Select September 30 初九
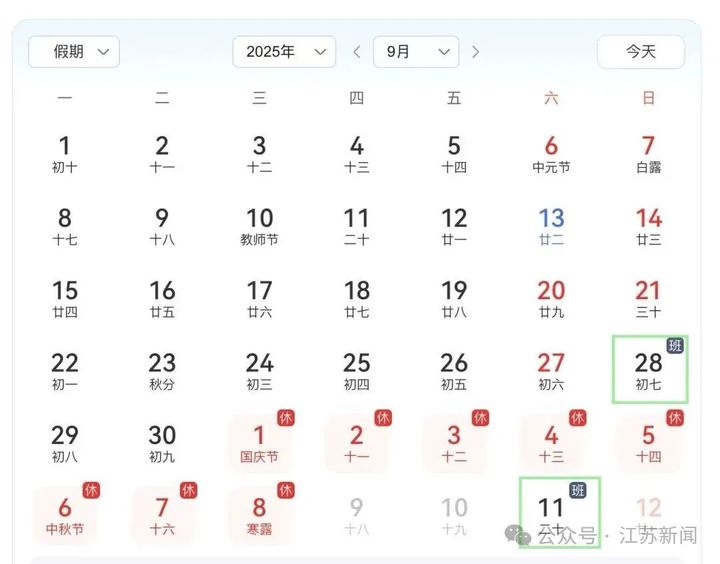The image size is (720, 564). pyautogui.click(x=162, y=443)
